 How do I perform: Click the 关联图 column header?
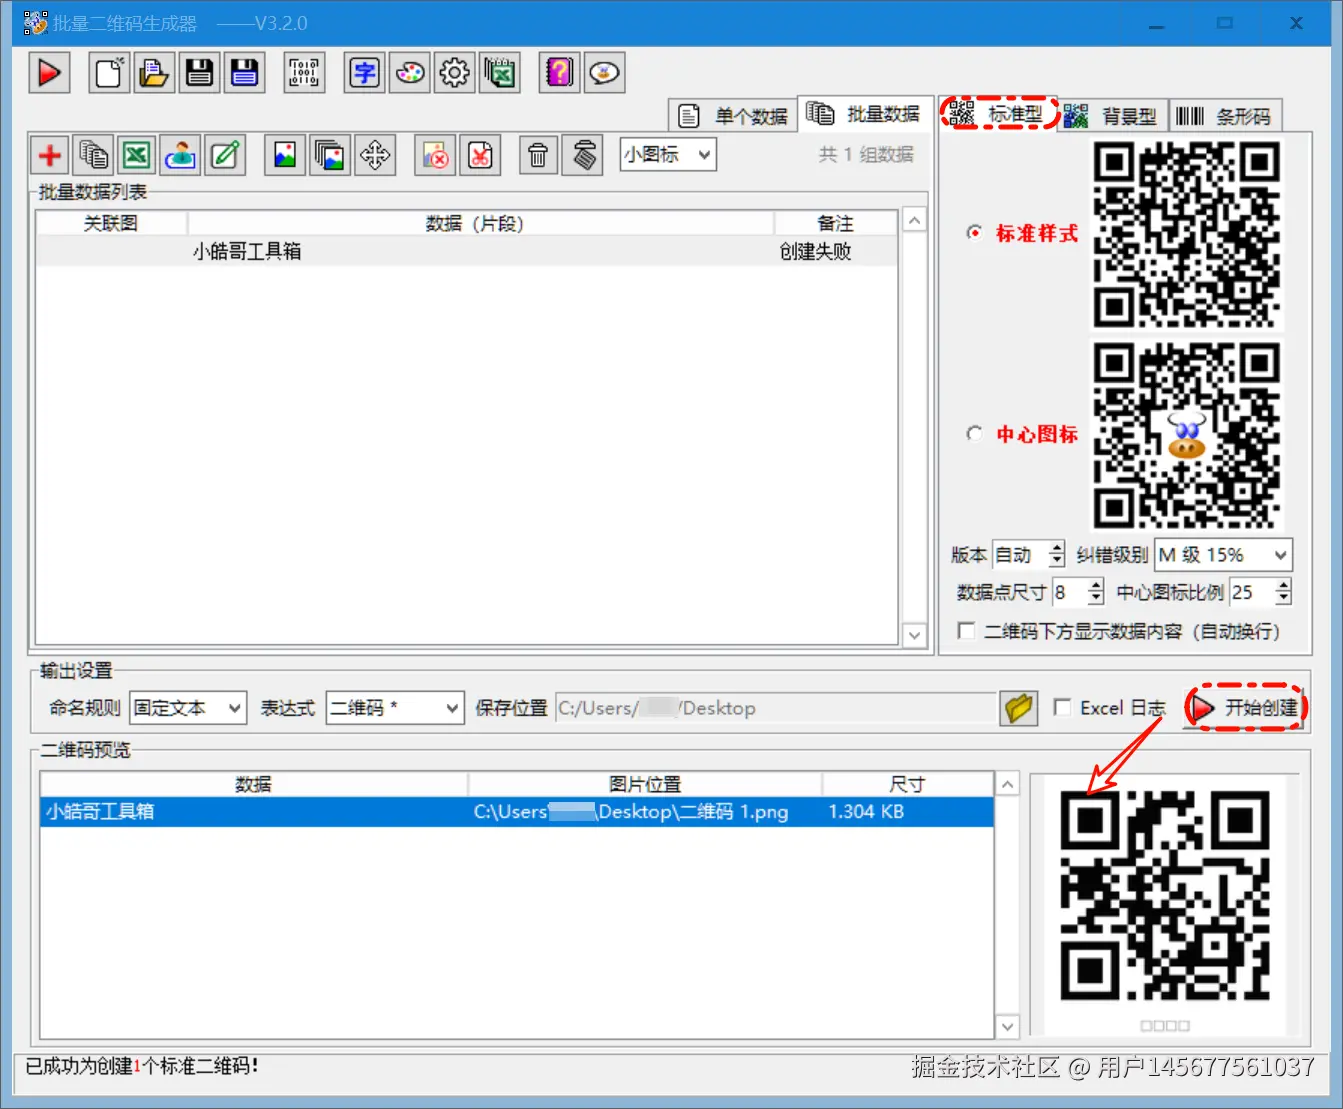click(x=111, y=223)
